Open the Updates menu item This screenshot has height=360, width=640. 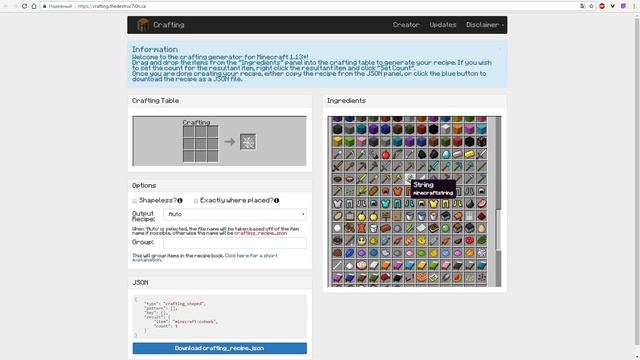[x=442, y=25]
